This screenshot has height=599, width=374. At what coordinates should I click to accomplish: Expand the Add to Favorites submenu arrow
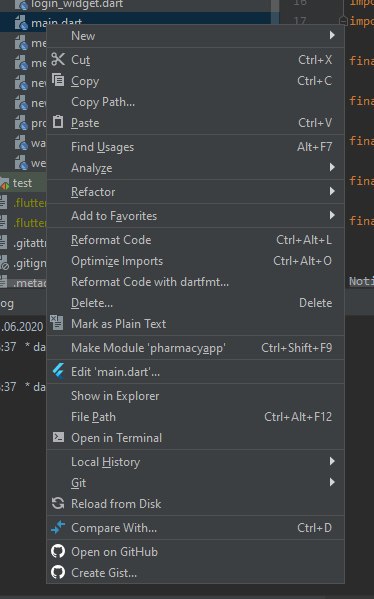point(332,215)
